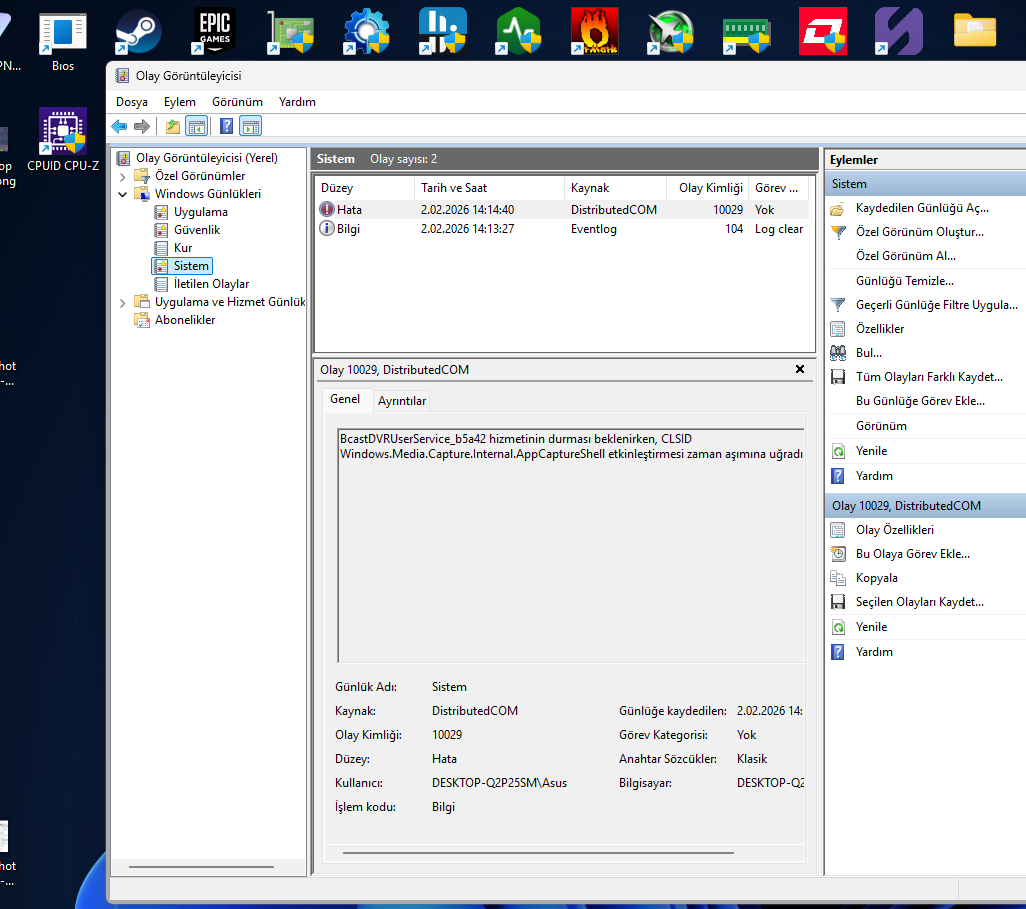Select Kur log in tree
This screenshot has width=1026, height=909.
click(x=183, y=248)
